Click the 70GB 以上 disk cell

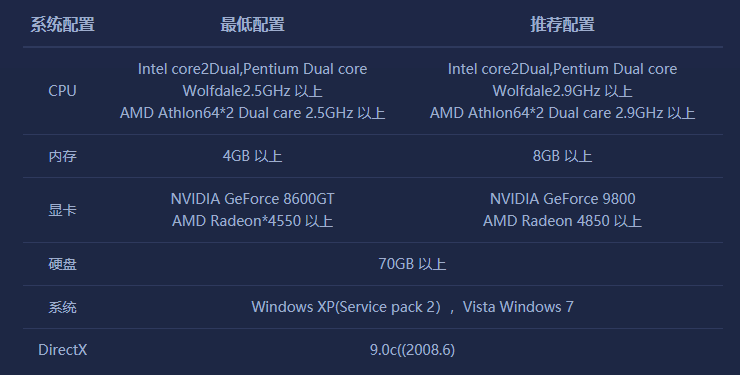pyautogui.click(x=412, y=264)
